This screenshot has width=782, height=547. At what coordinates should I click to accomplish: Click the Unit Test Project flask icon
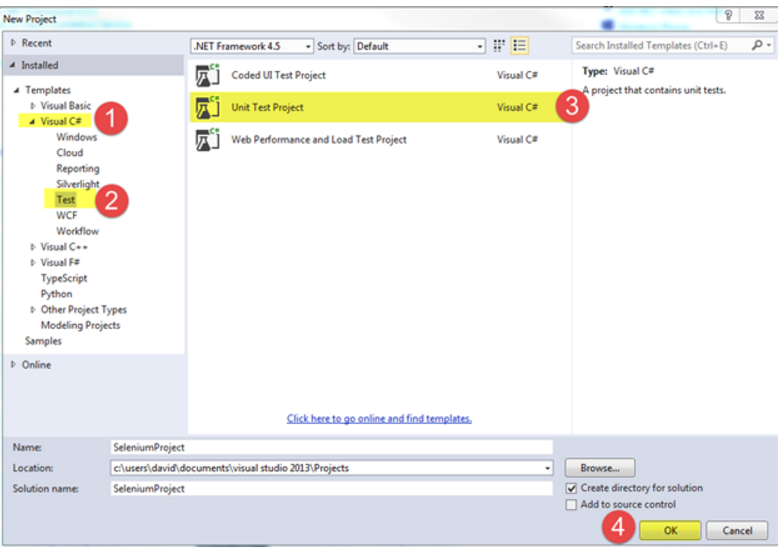pos(207,107)
